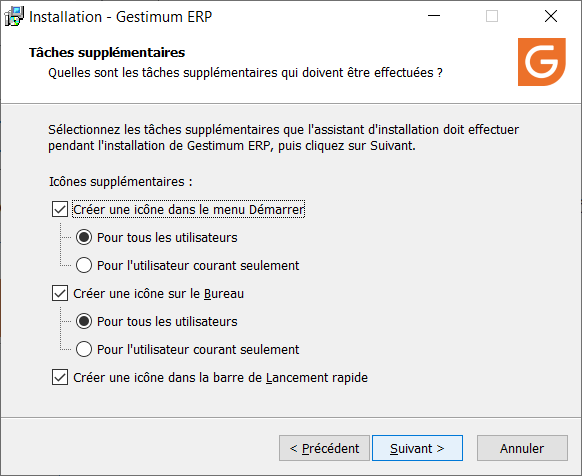This screenshot has height=476, width=582.
Task: Minimize the installer window
Action: 434,16
